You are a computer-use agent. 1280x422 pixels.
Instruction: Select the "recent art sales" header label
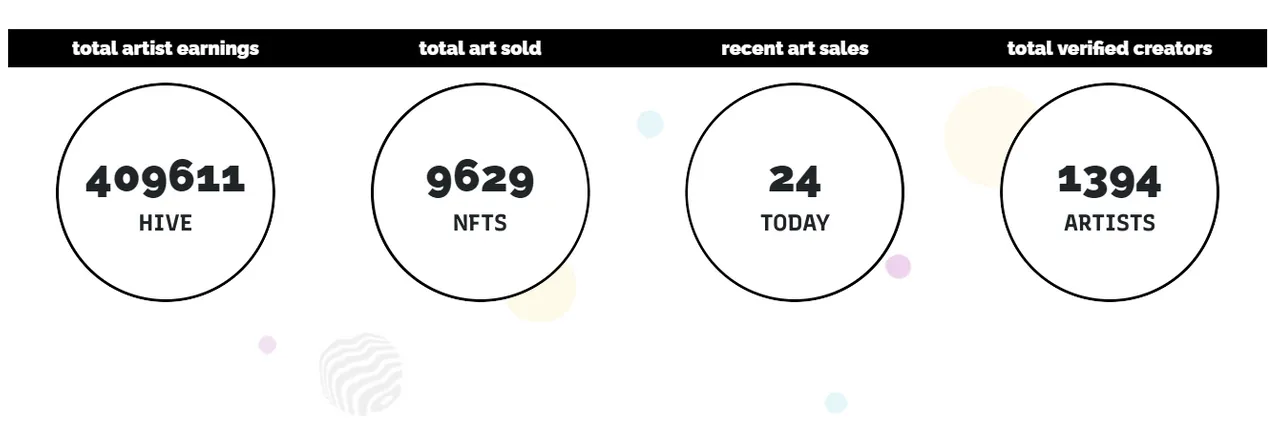[795, 48]
